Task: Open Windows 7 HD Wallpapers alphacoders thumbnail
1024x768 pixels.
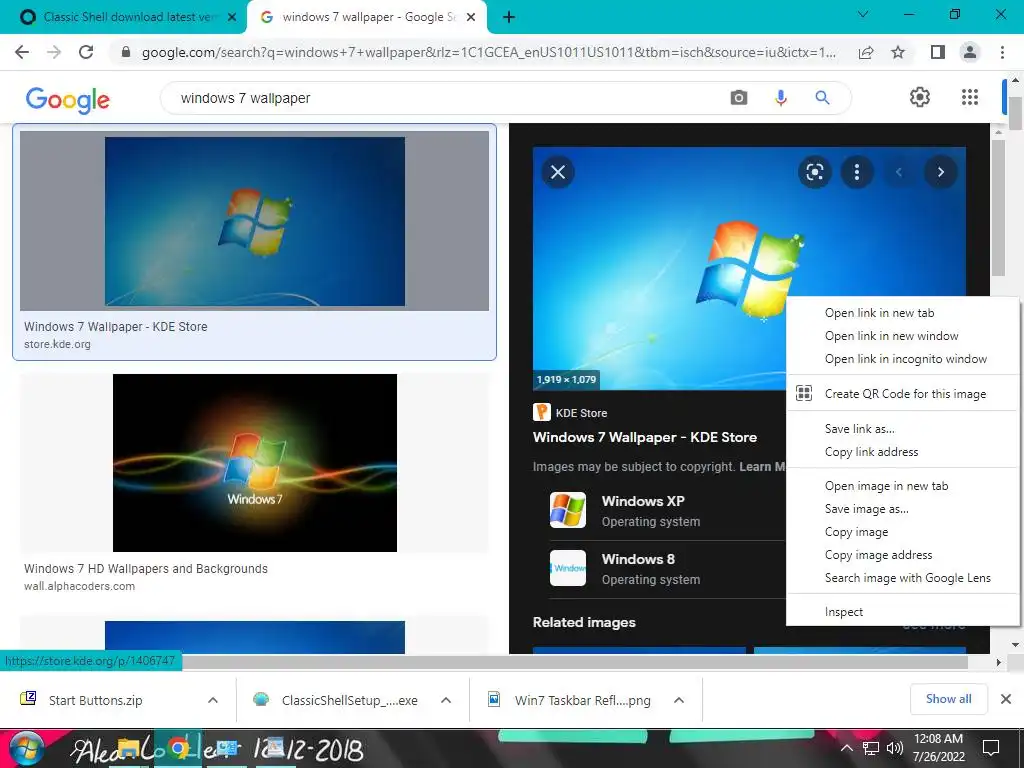Action: [255, 463]
